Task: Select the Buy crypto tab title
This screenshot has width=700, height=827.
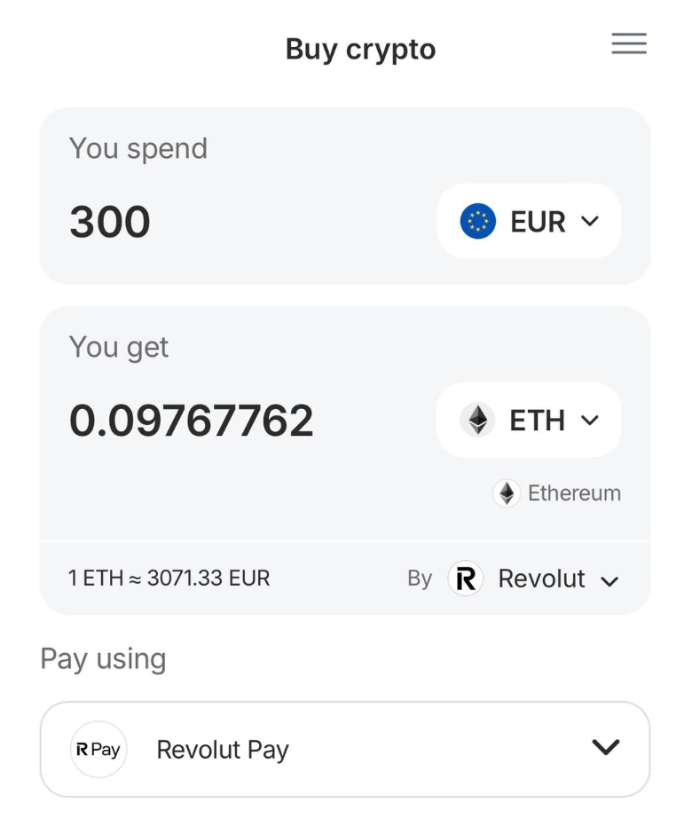Action: [360, 48]
